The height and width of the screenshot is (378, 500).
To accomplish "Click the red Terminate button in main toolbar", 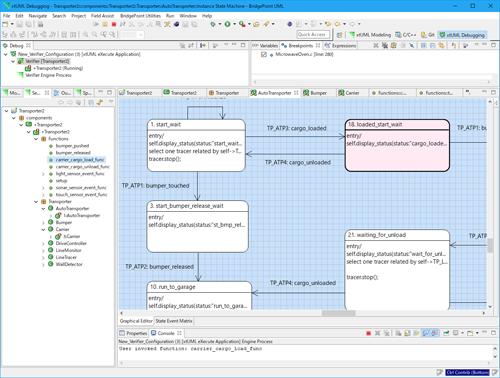I will 114,24.
